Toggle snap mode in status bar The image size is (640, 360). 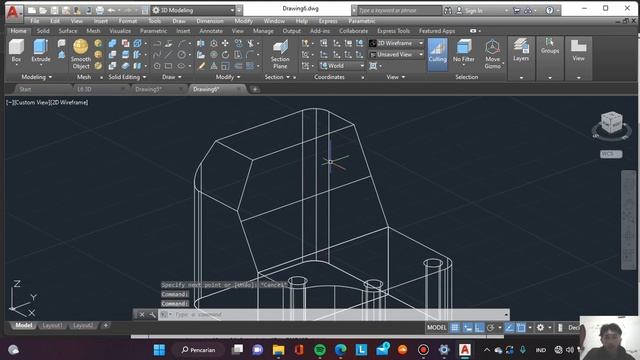(x=468, y=327)
